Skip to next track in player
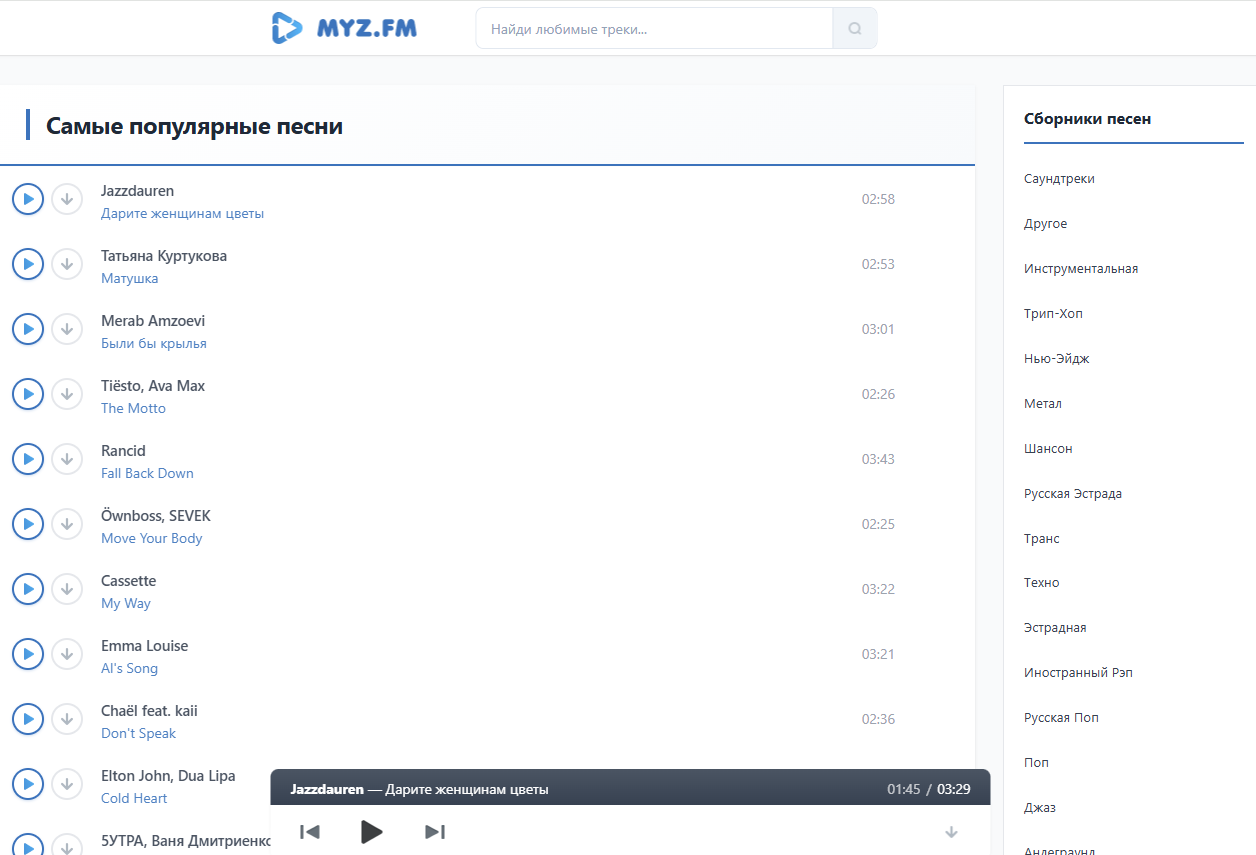This screenshot has height=855, width=1256. (435, 832)
